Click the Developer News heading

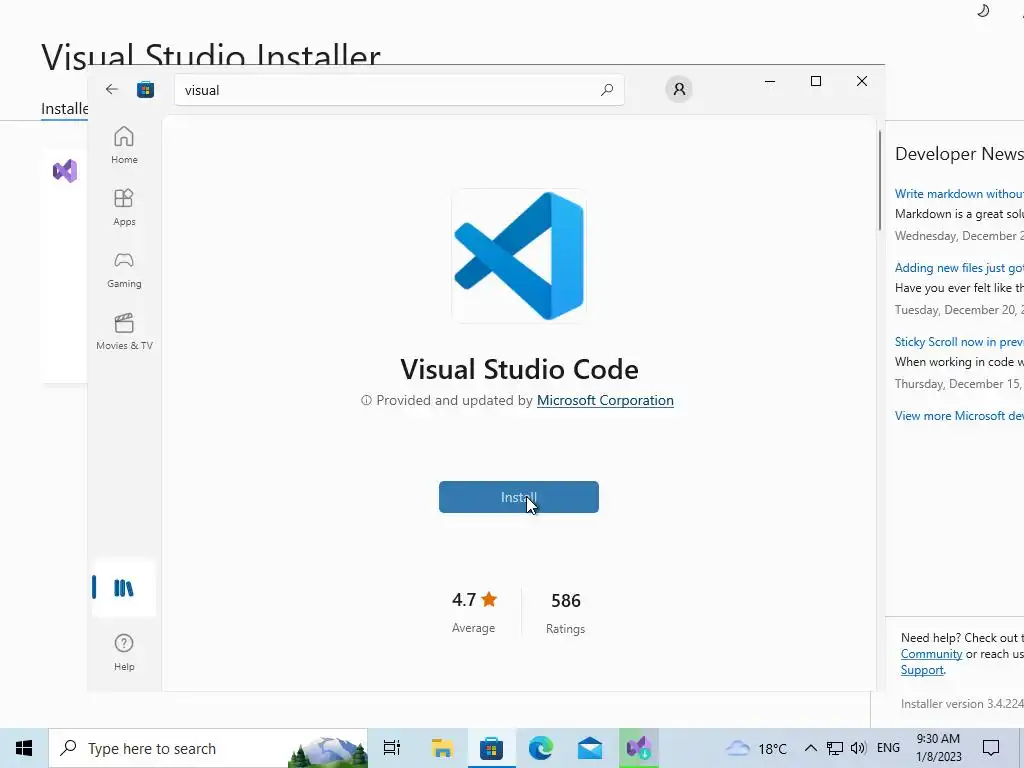[x=959, y=154]
